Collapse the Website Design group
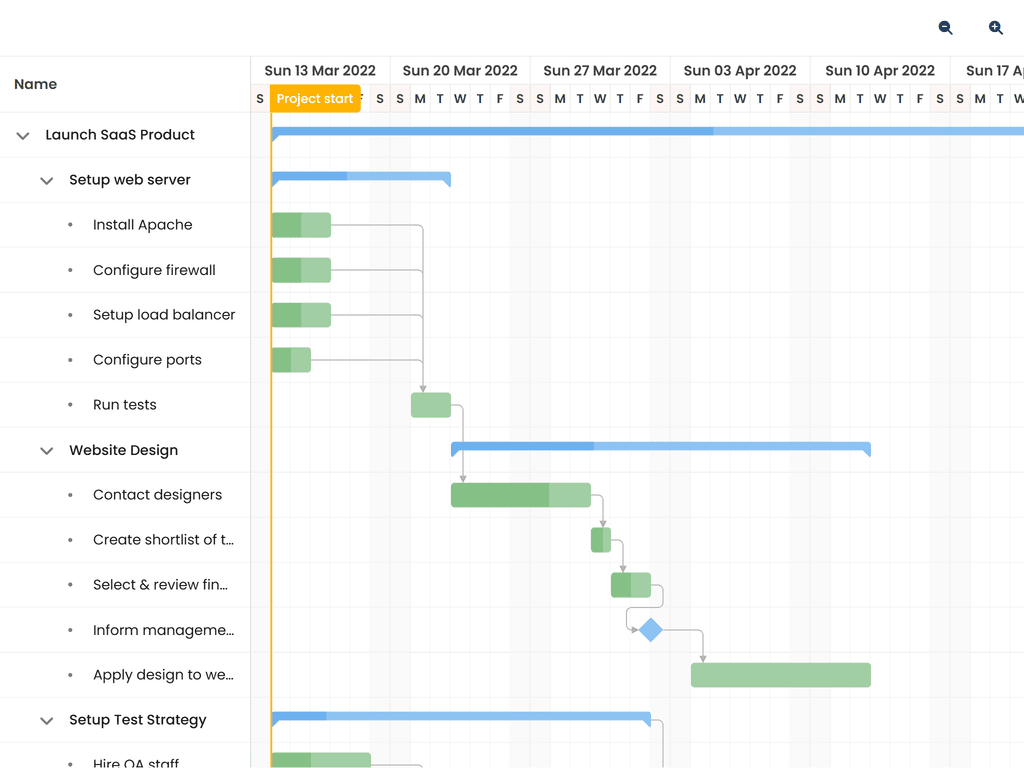This screenshot has height=768, width=1024. coord(46,450)
